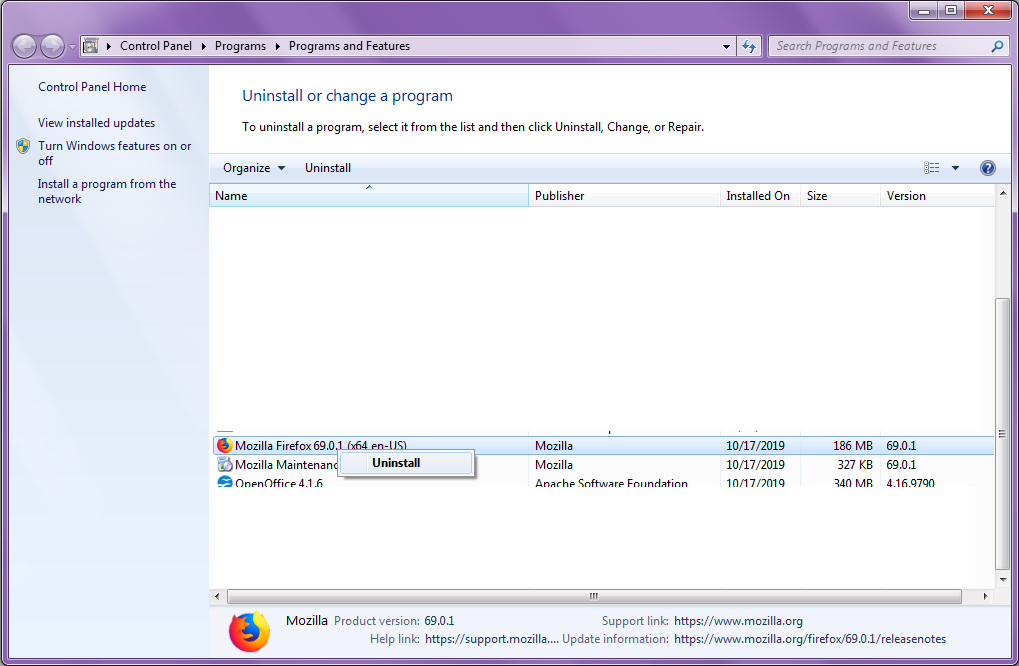Screen dimensions: 1019x666
Task: Open the recent pages dropdown arrow
Action: coord(72,47)
